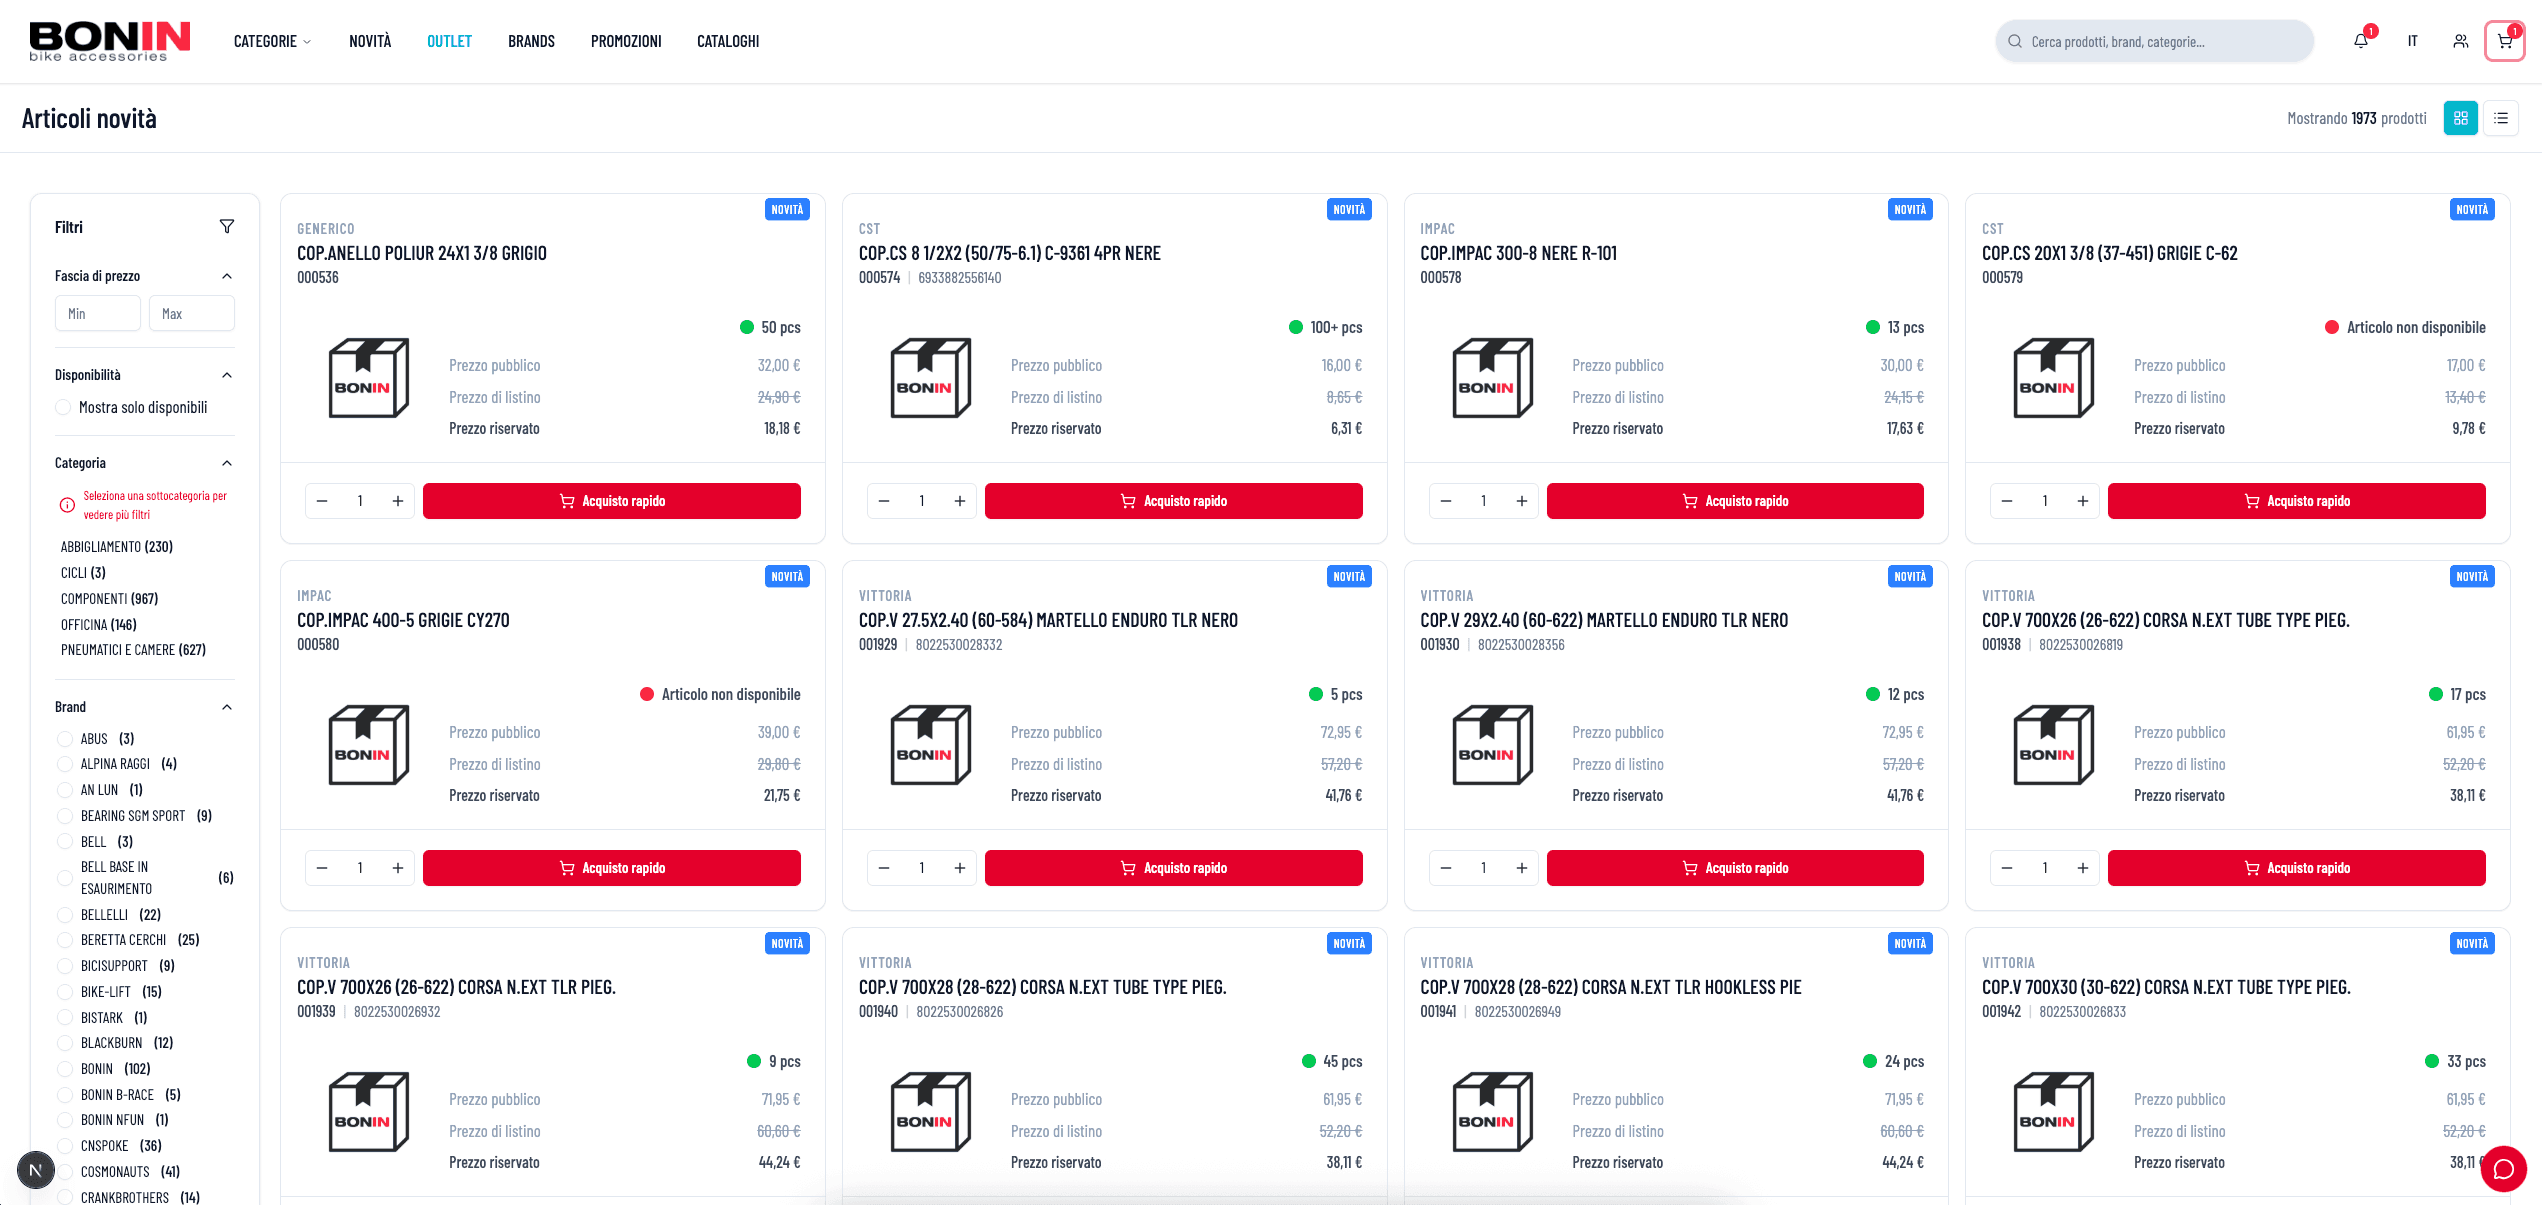Open the user account icon
2542x1205 pixels.
(x=2460, y=41)
